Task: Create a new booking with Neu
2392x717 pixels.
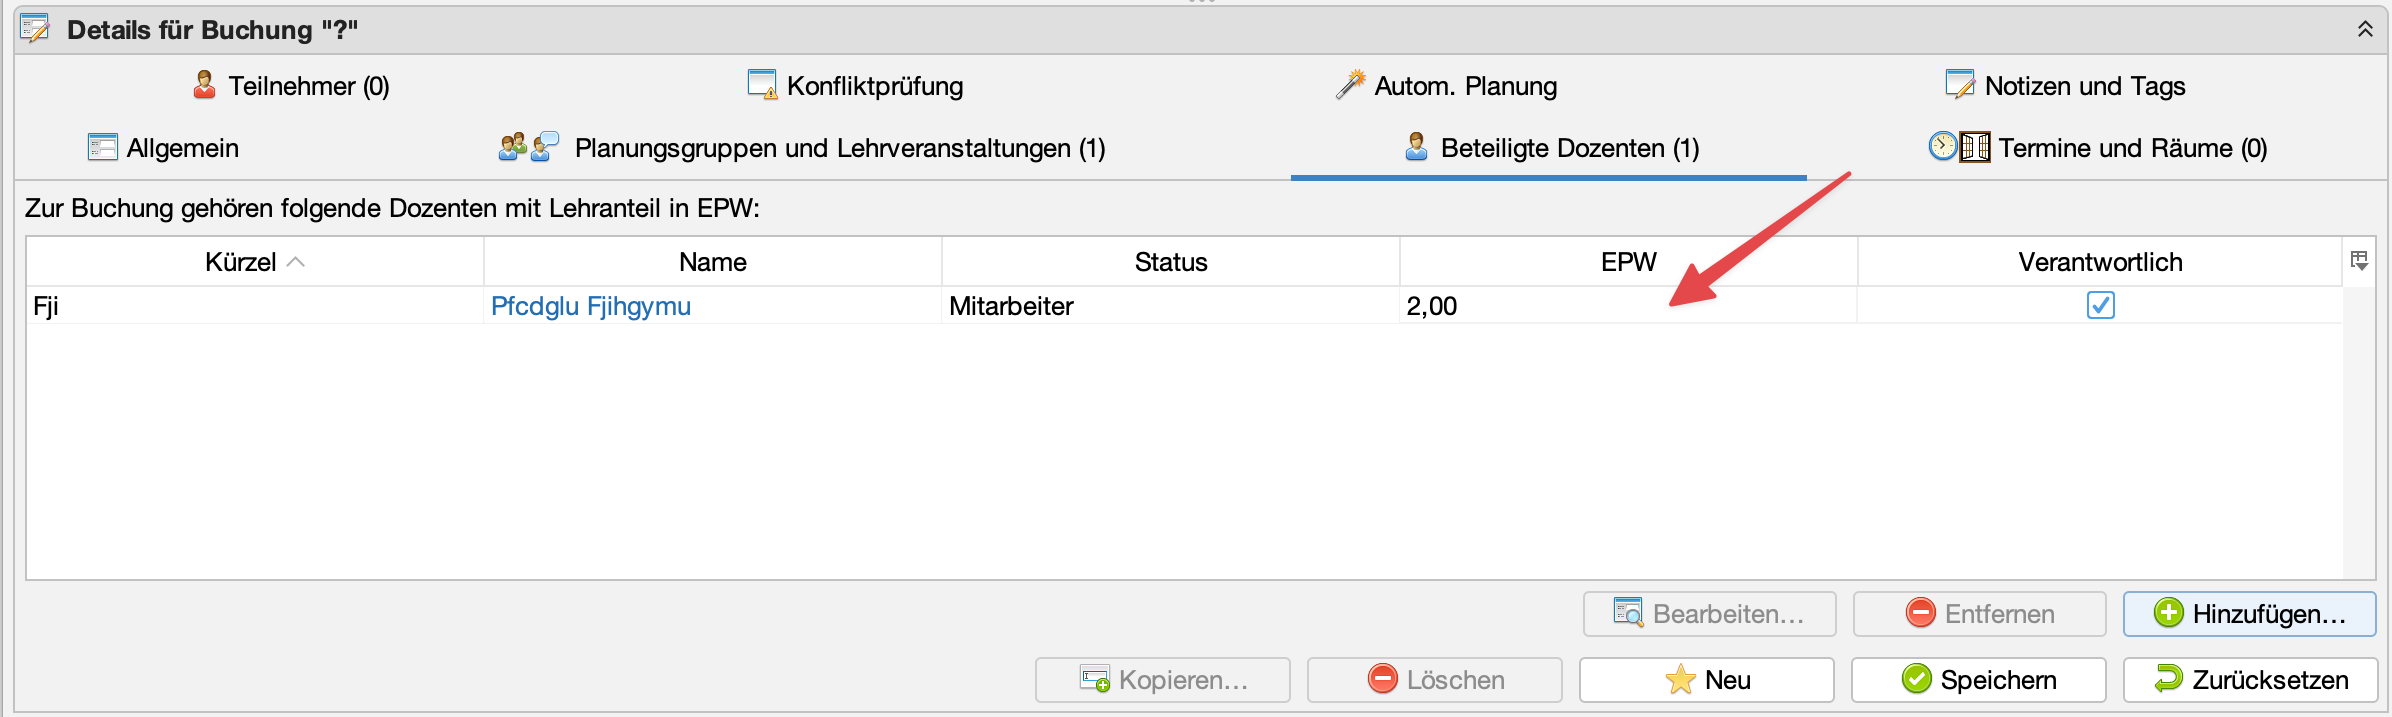Action: 1706,680
